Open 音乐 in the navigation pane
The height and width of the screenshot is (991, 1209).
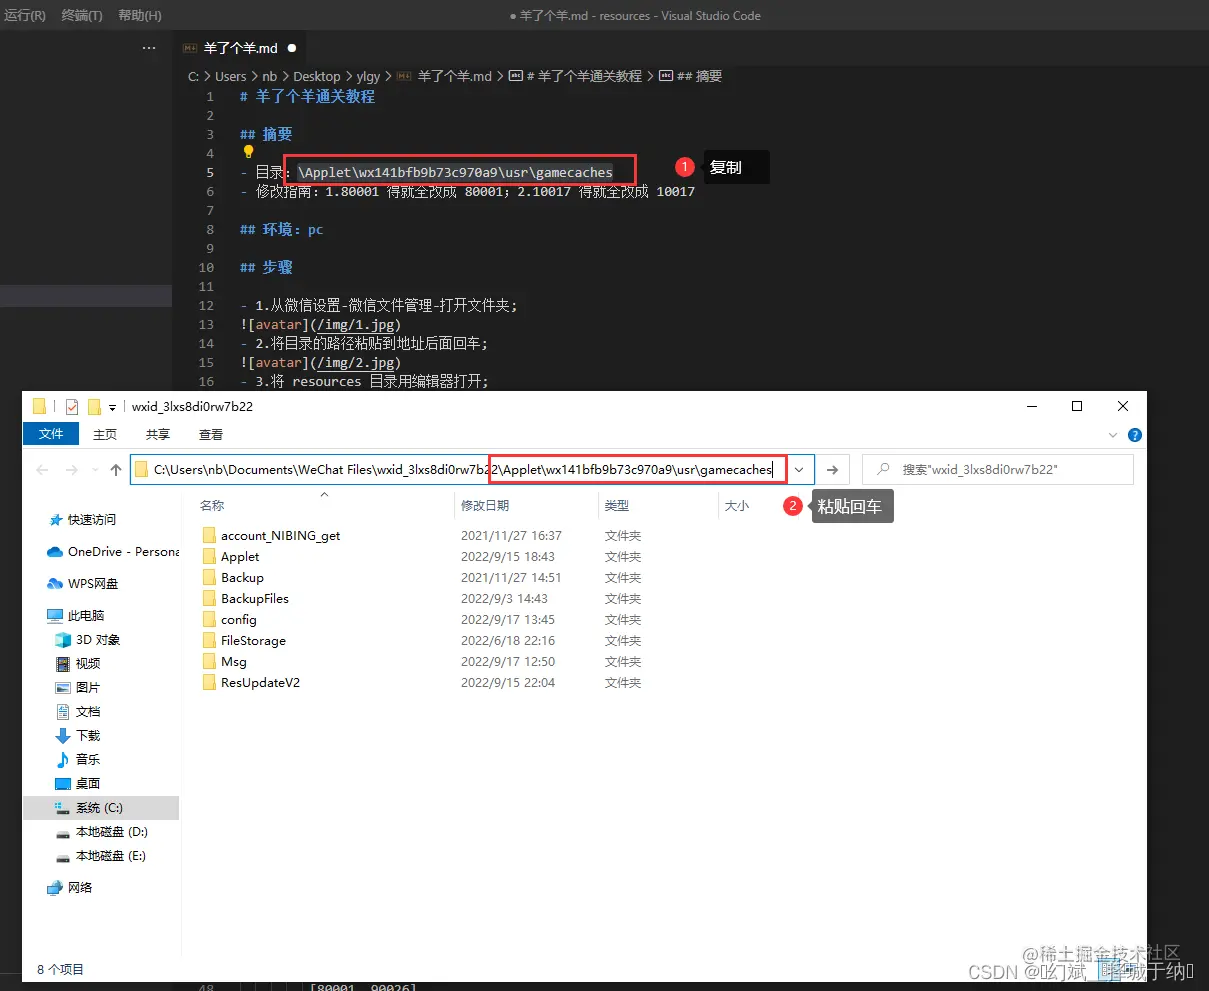87,760
